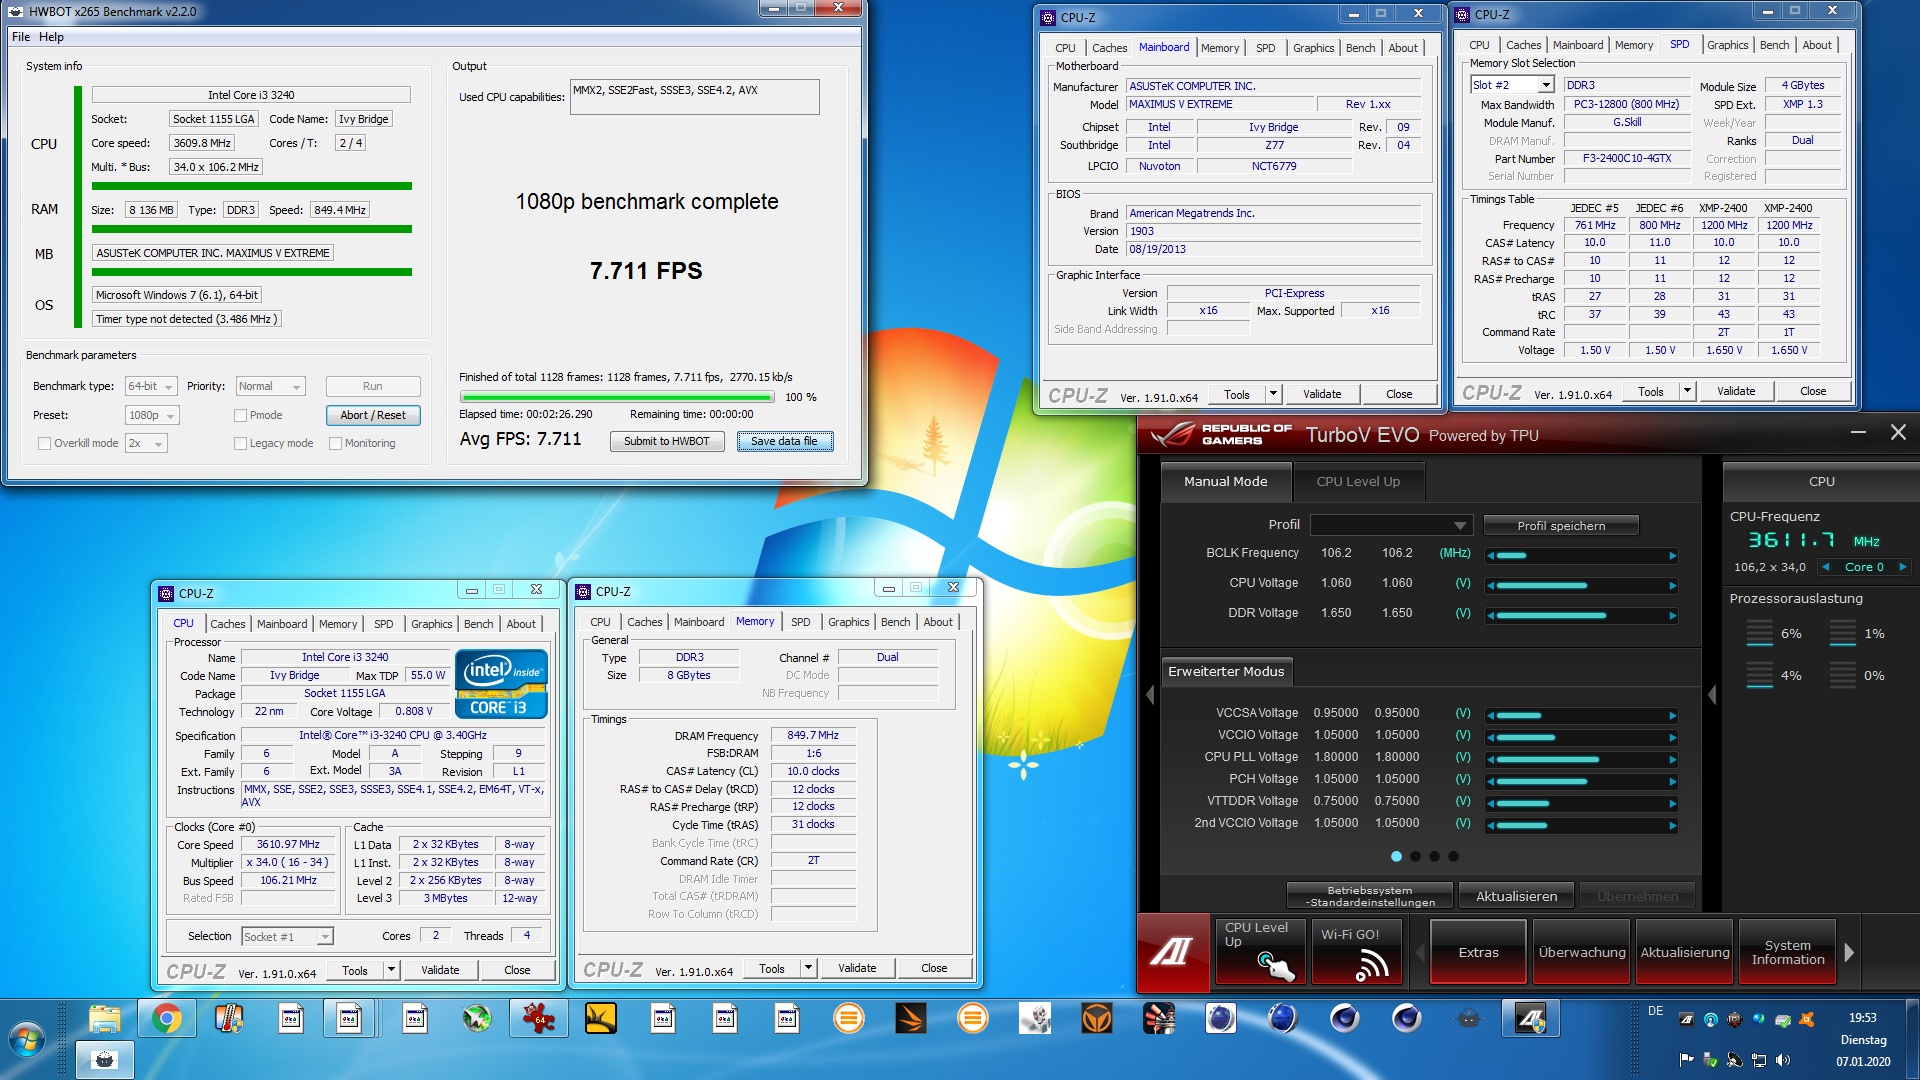Viewport: 1920px width, 1080px height.
Task: Decrease BCLK Frequency with left slider arrow
Action: coord(1491,555)
